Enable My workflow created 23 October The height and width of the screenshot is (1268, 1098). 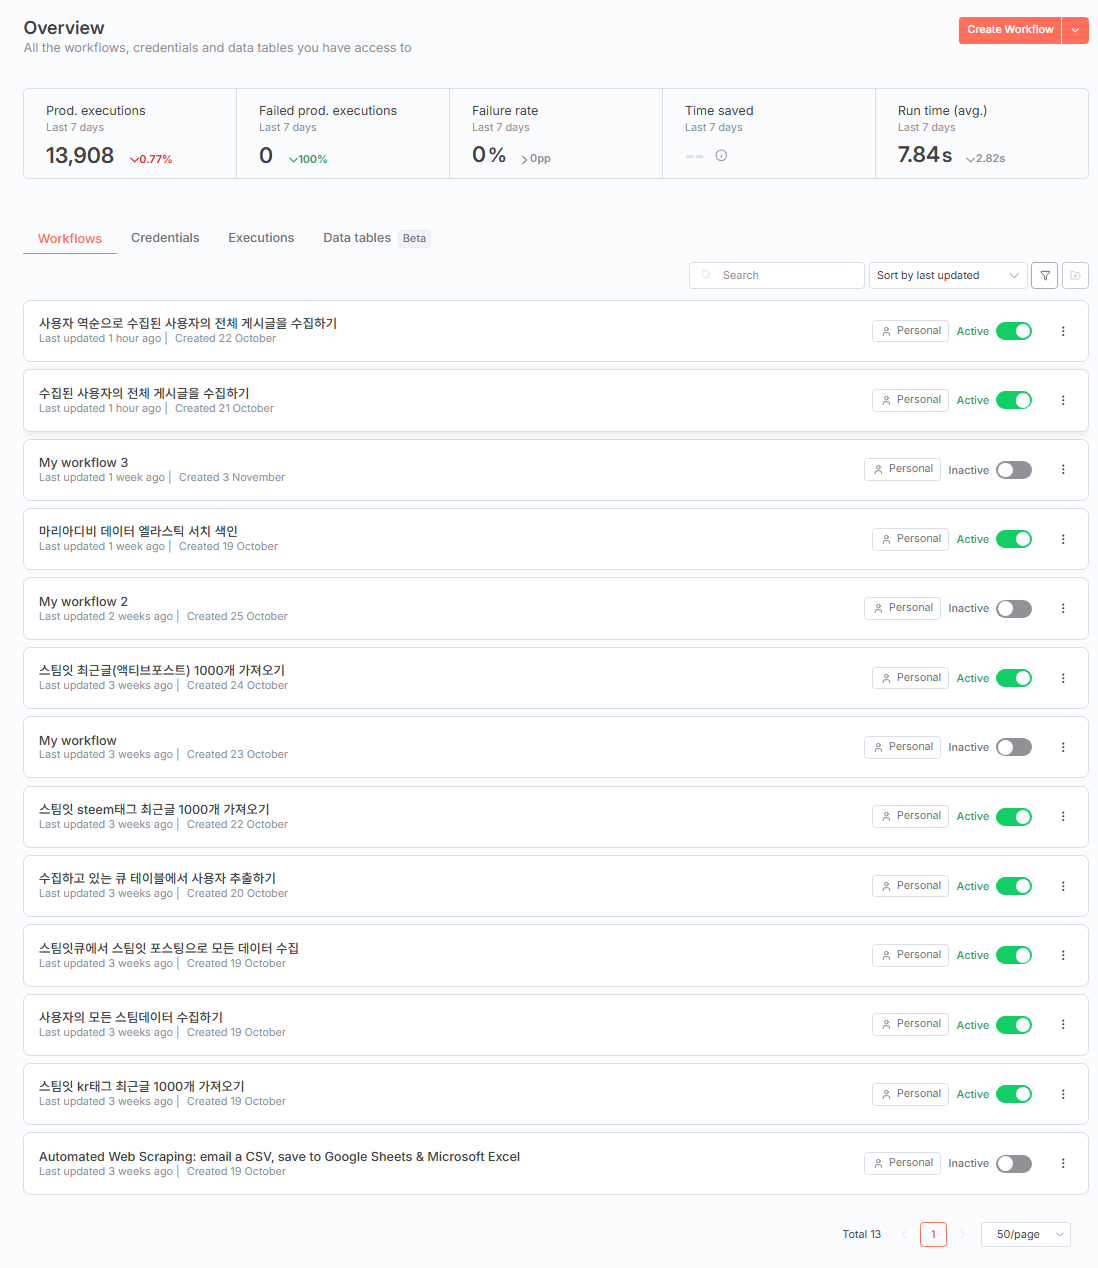pyautogui.click(x=1014, y=747)
